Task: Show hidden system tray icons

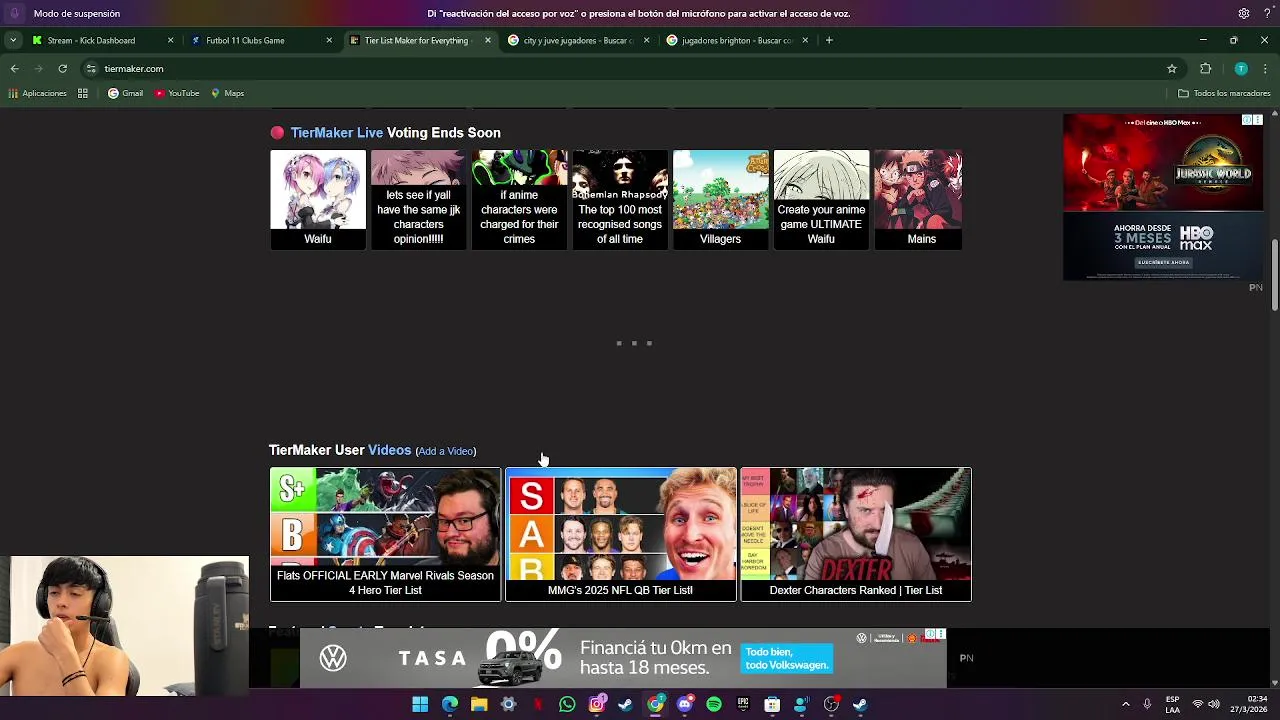Action: (1125, 705)
